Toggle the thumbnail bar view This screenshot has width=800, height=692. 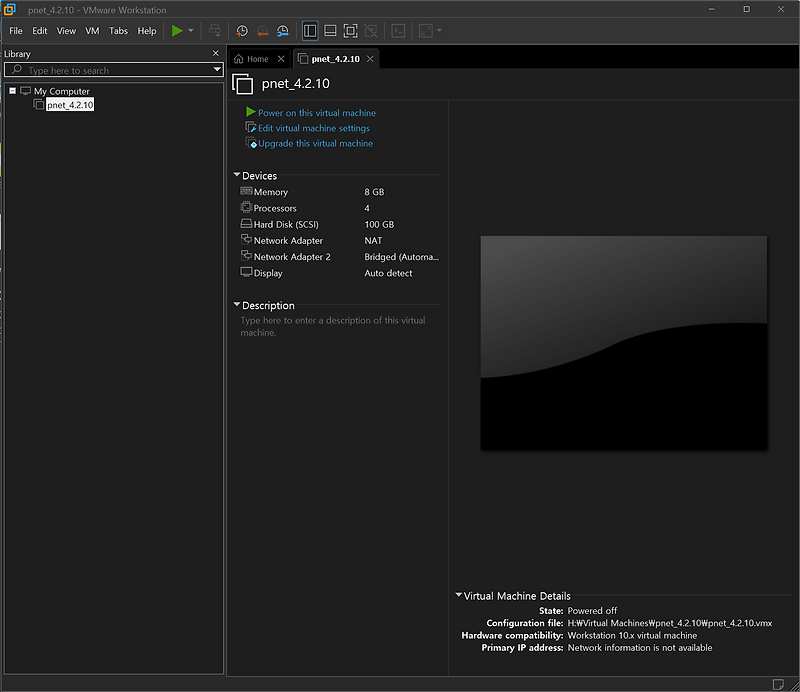(x=330, y=31)
